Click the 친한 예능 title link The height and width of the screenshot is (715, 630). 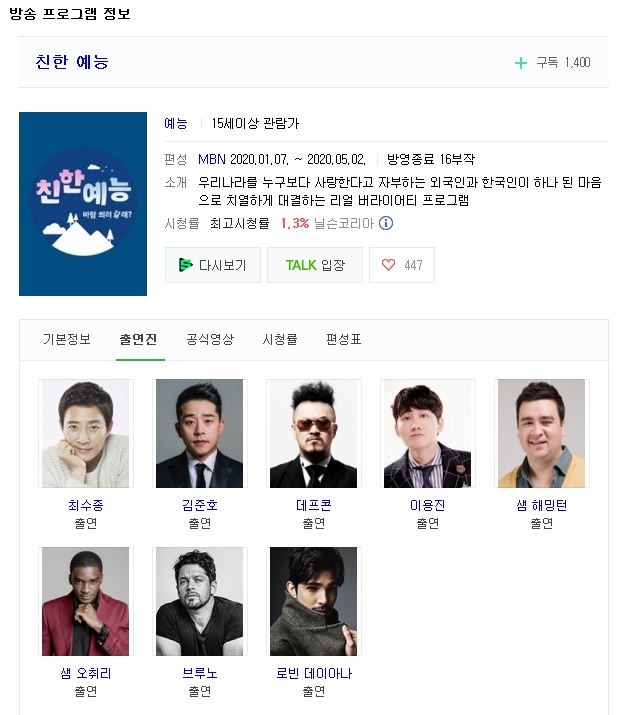pos(72,62)
